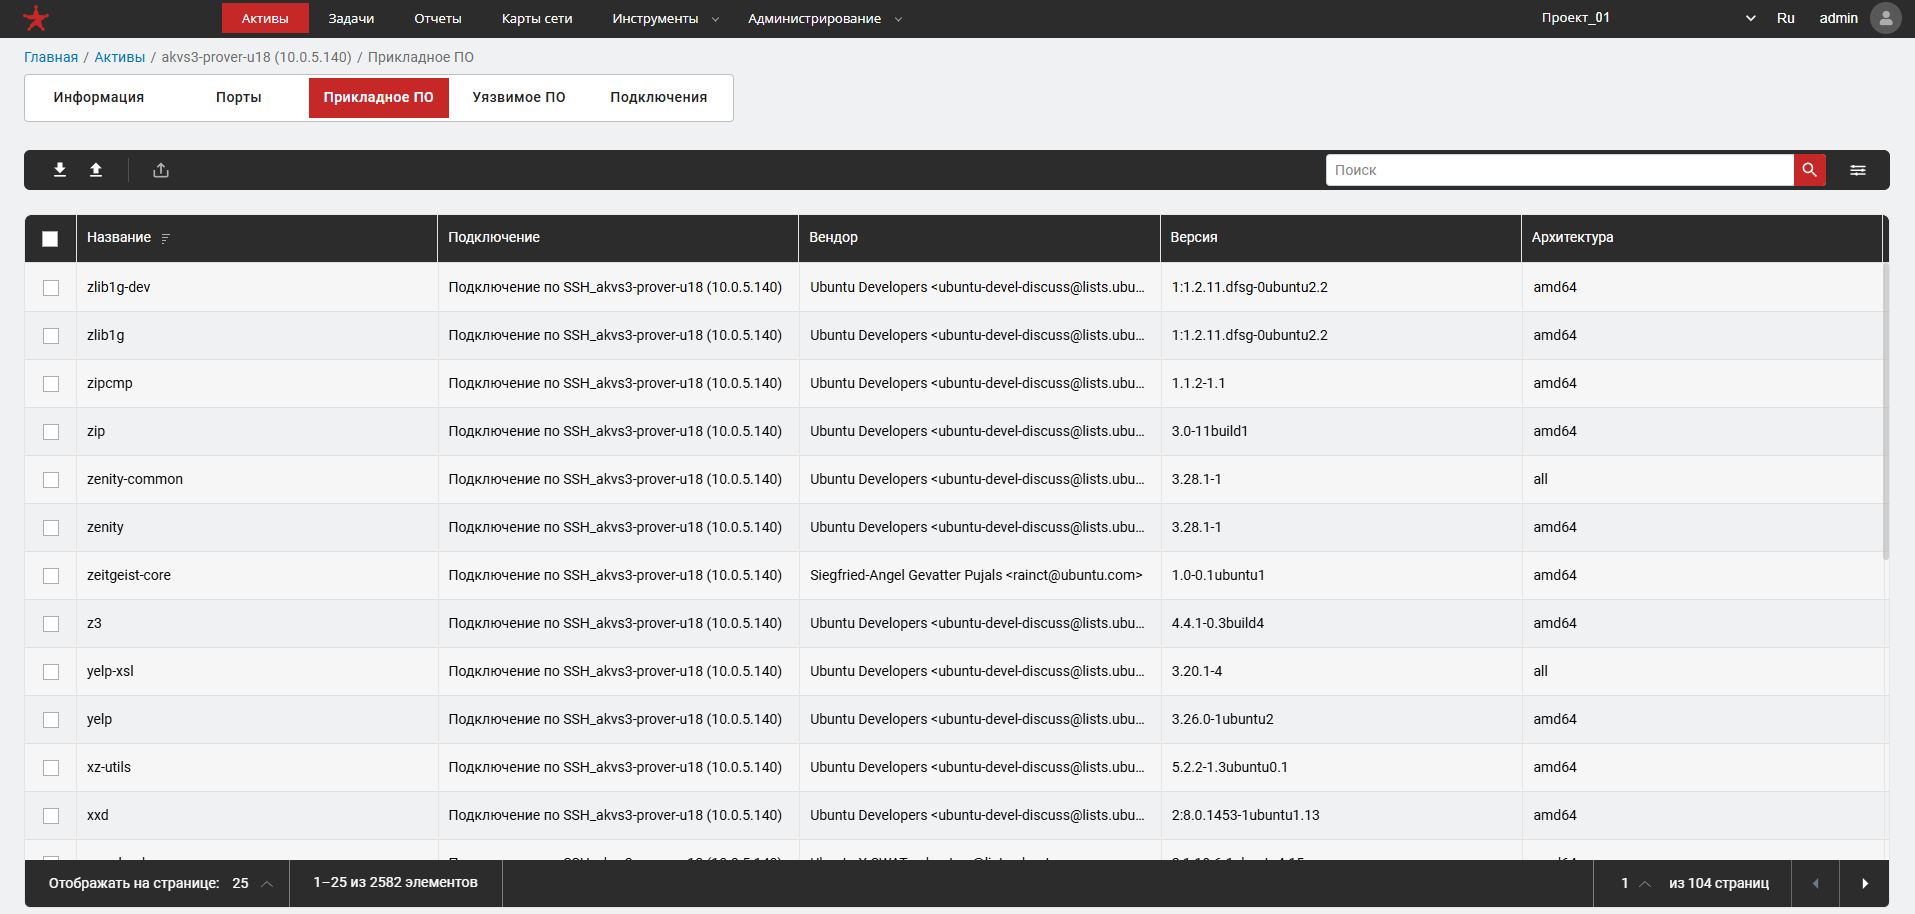Open the Активы top menu
This screenshot has height=914, width=1915.
pos(265,18)
